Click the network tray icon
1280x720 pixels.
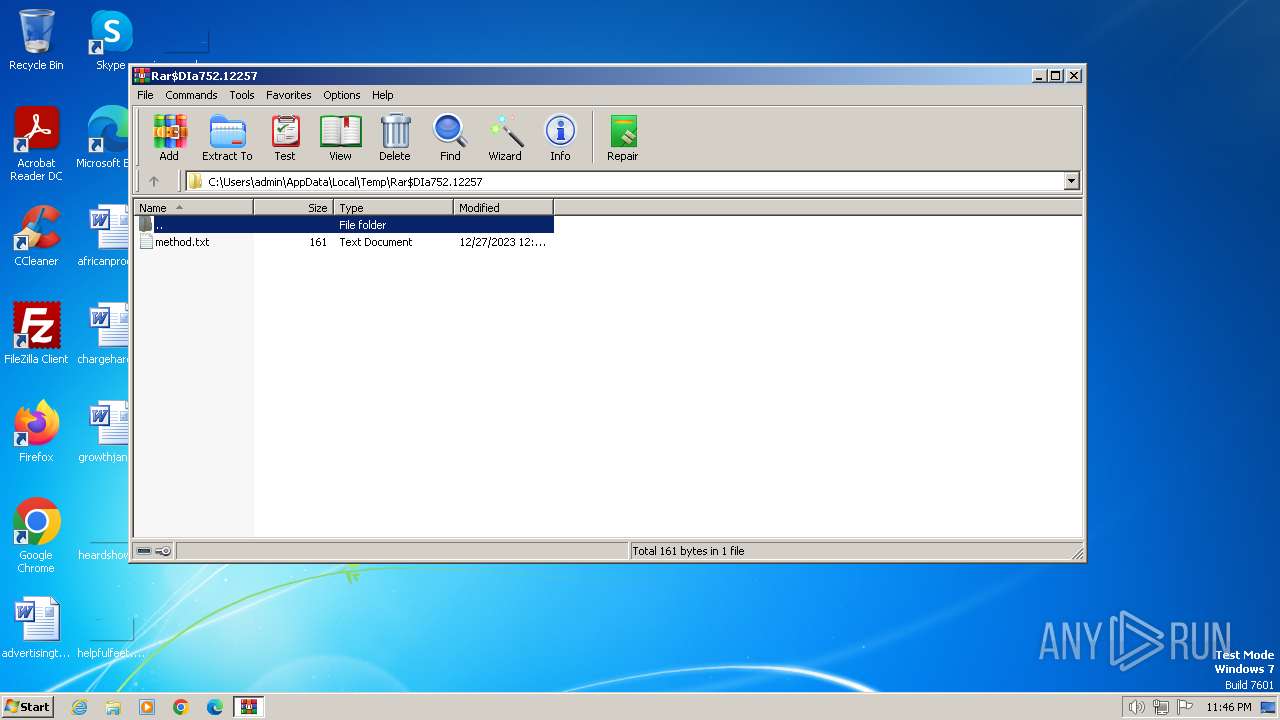click(x=1161, y=707)
